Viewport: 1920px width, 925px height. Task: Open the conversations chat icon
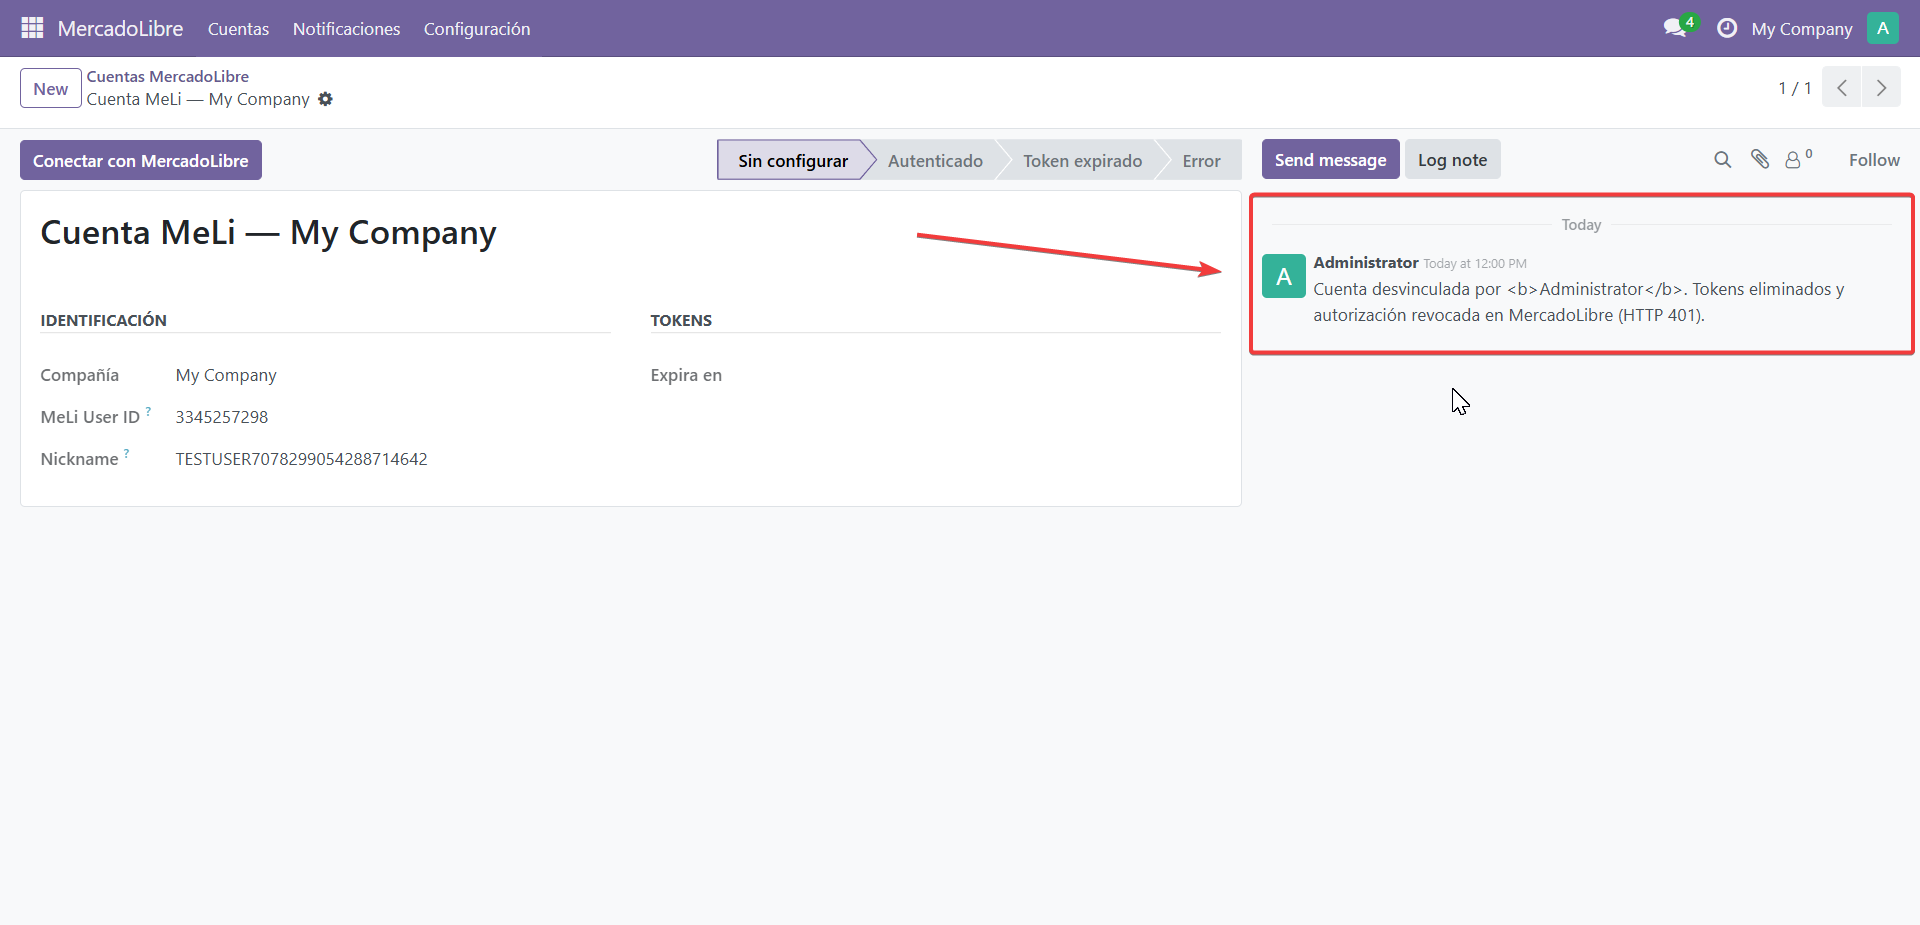point(1677,27)
